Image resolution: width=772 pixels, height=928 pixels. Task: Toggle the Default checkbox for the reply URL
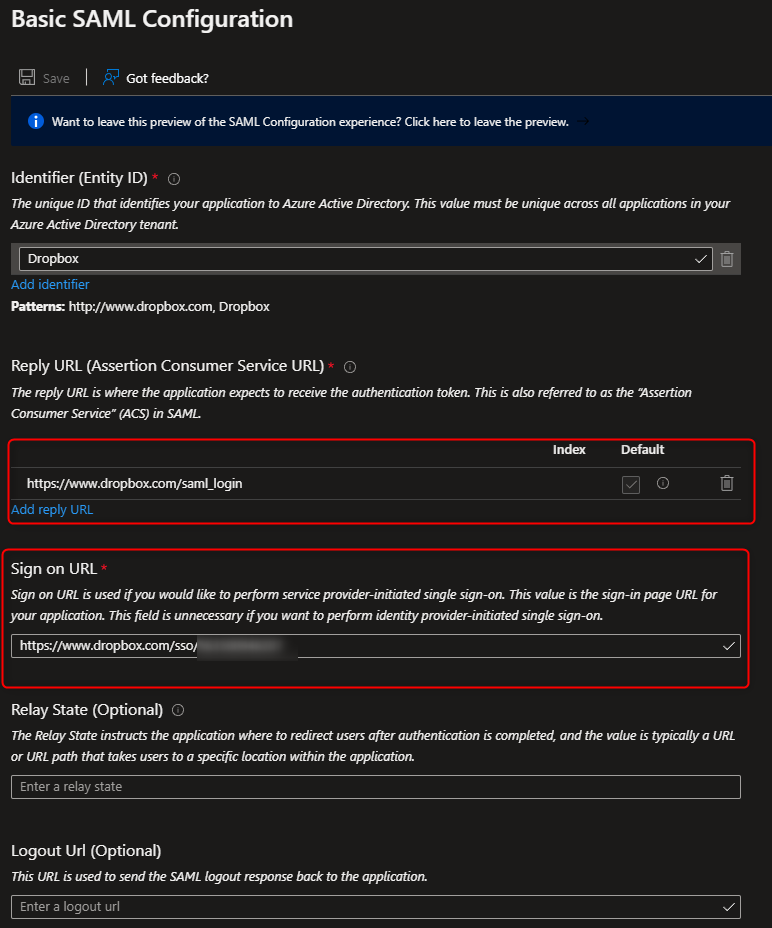coord(630,484)
